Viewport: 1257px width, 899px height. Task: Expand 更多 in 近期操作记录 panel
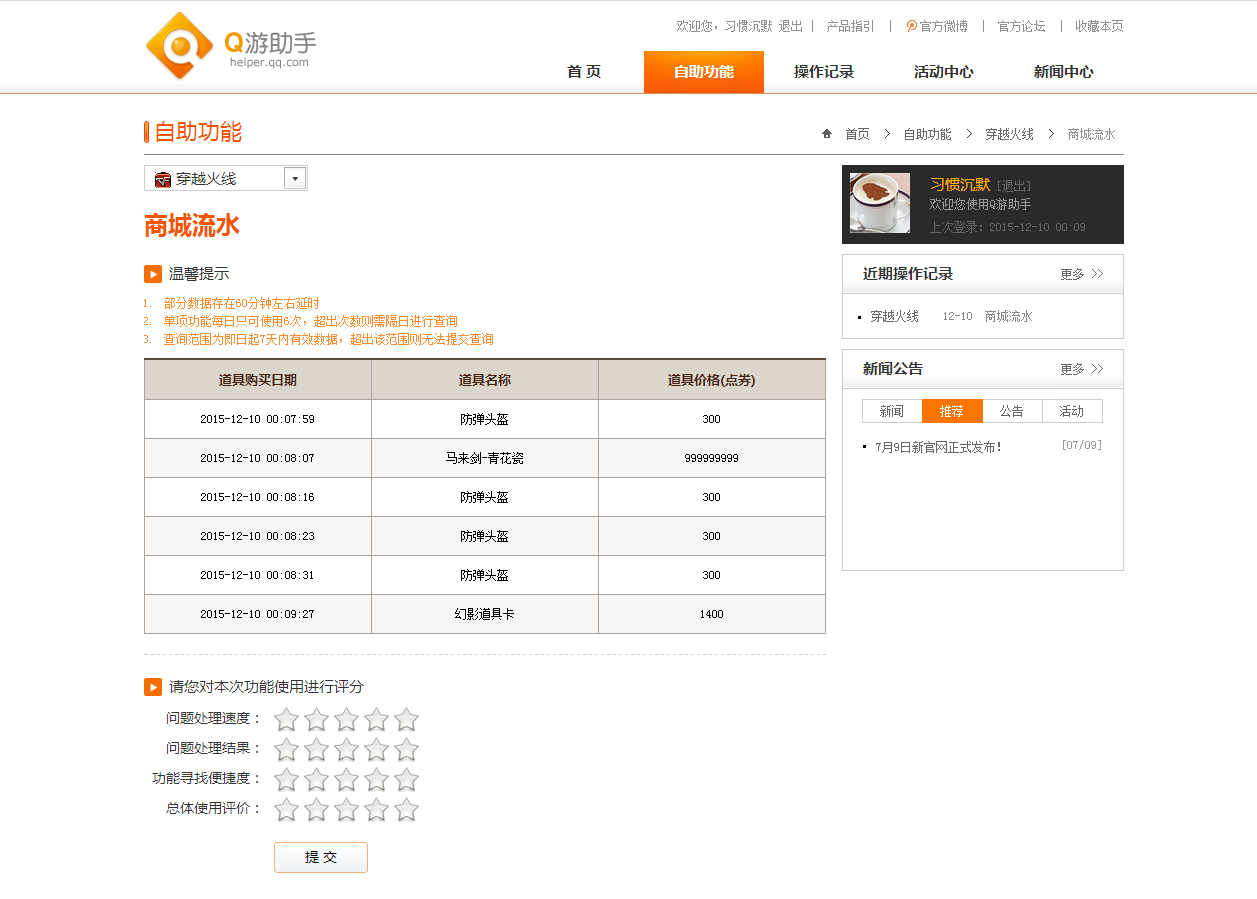pyautogui.click(x=1082, y=274)
